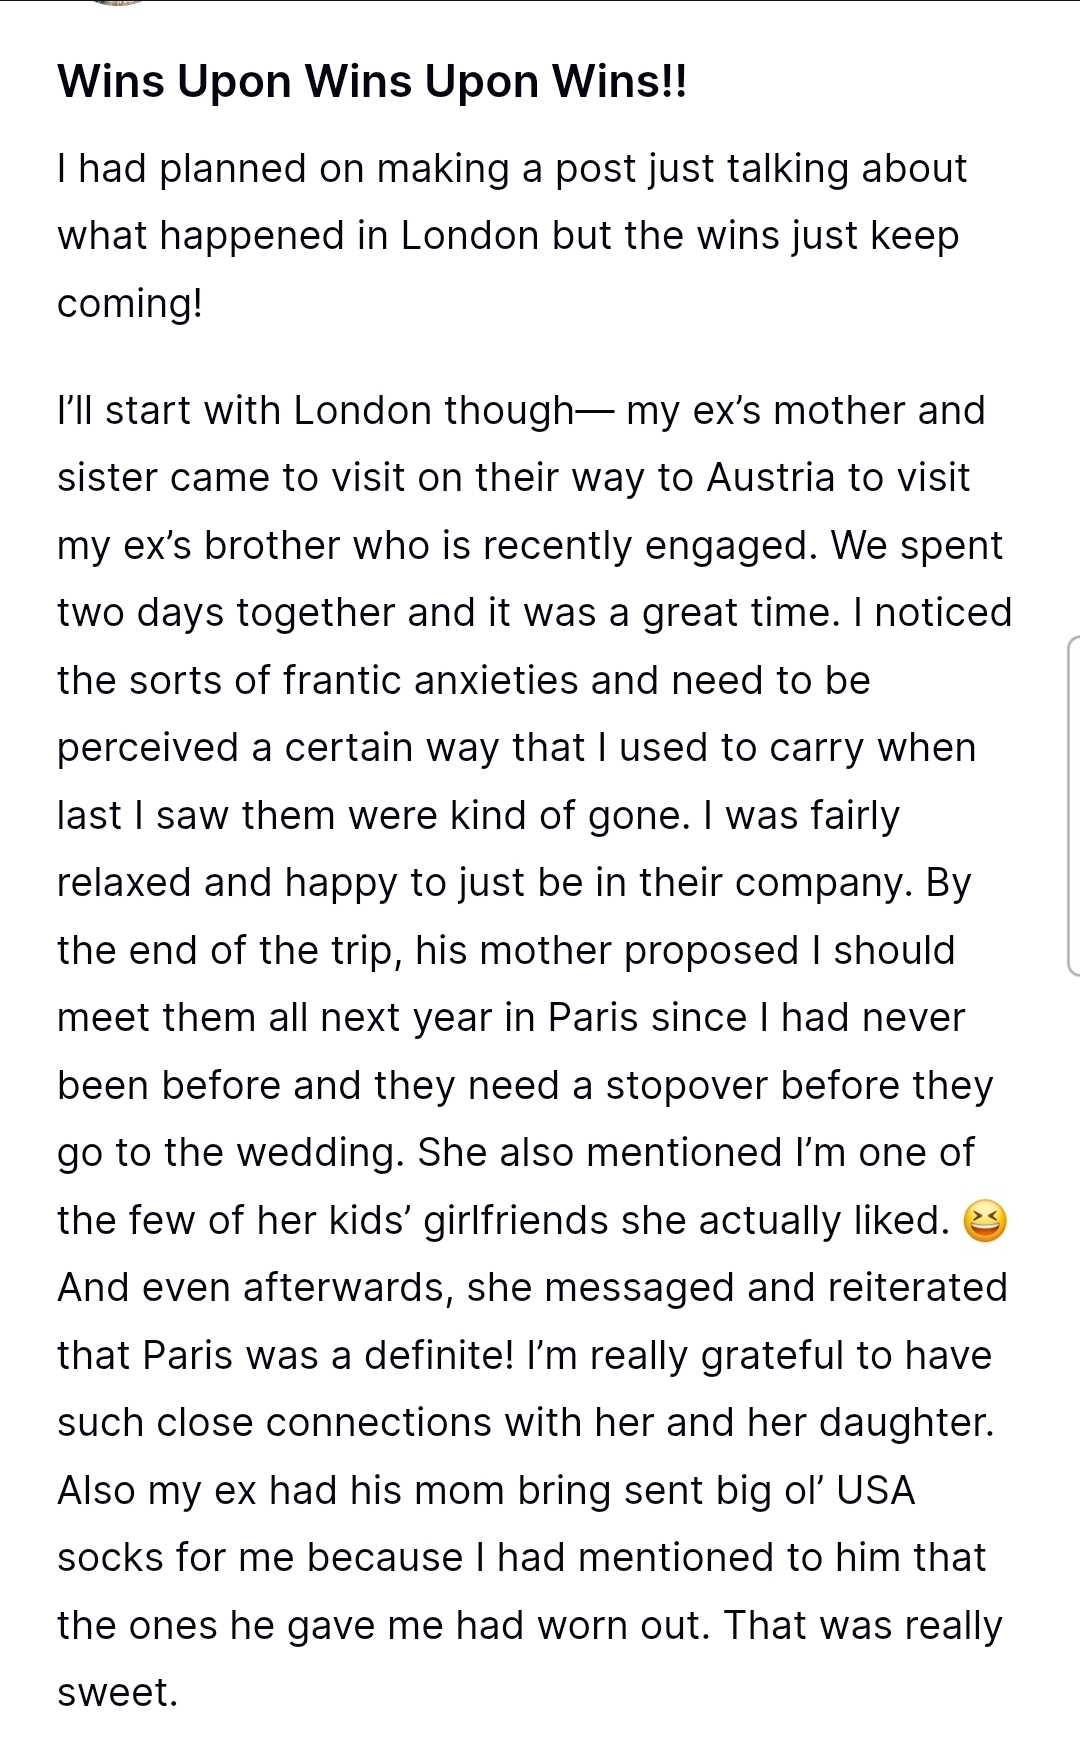Click the word USA in the post
The height and width of the screenshot is (1744, 1080).
point(876,1491)
